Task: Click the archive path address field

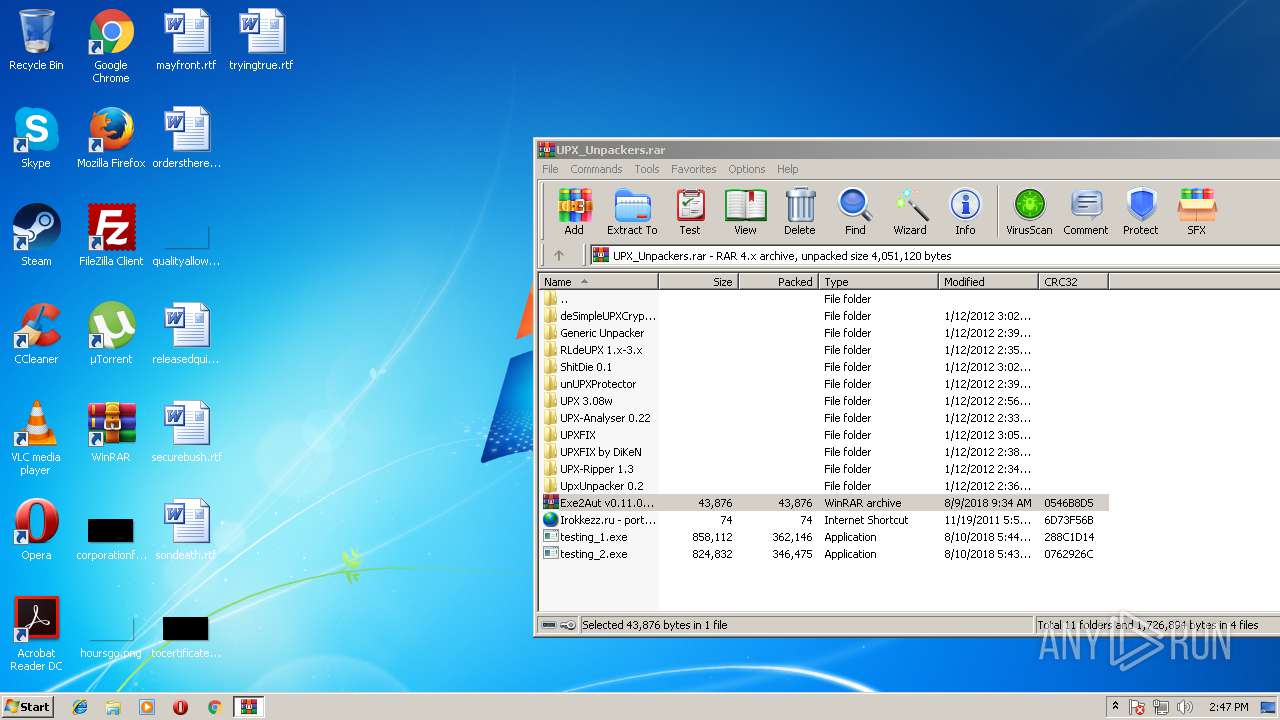Action: [x=933, y=256]
